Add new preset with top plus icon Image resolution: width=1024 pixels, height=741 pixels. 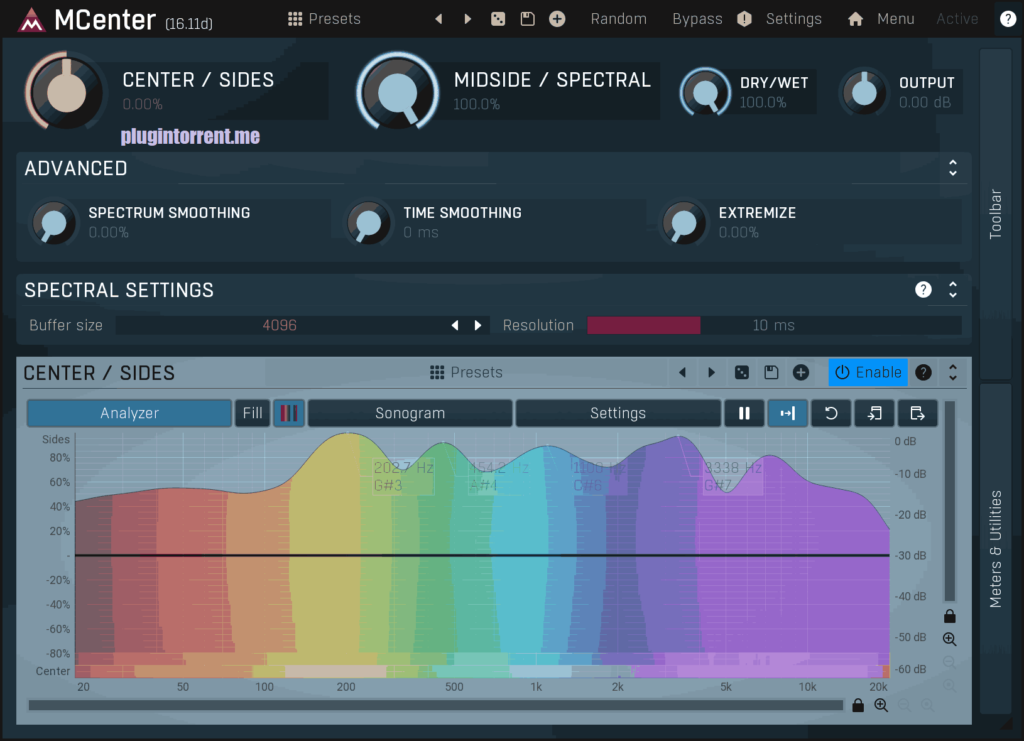(x=557, y=19)
